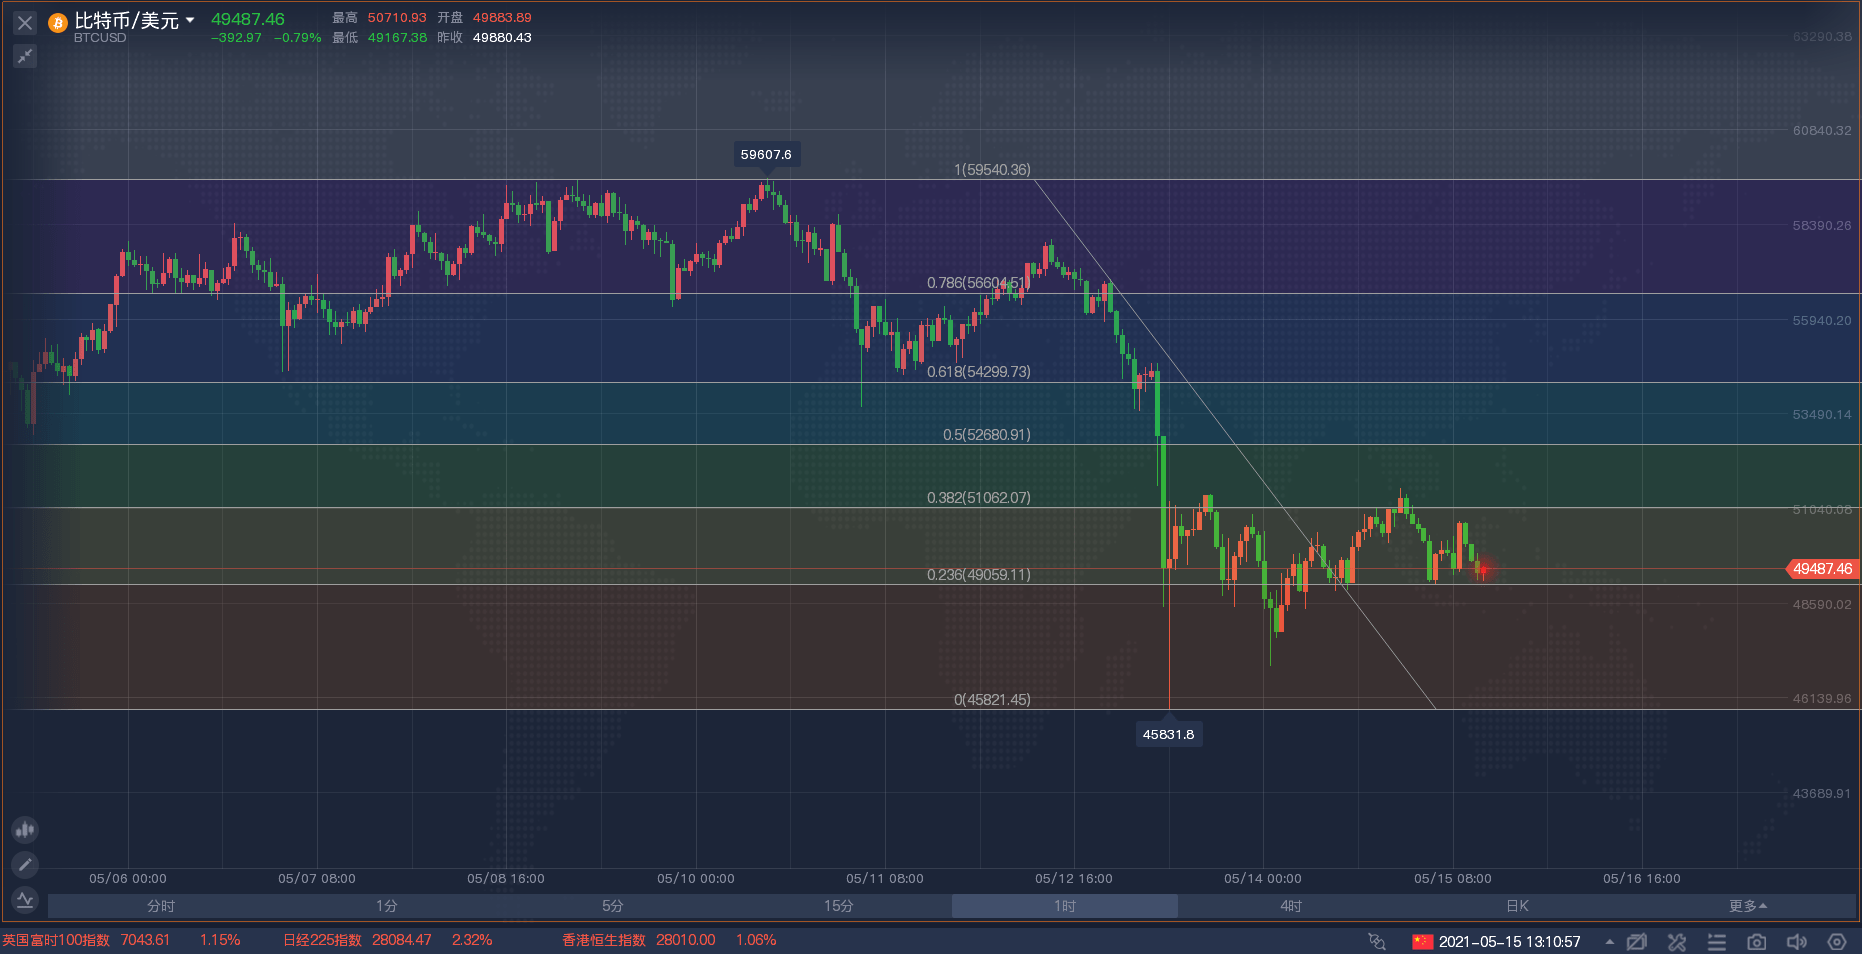The width and height of the screenshot is (1862, 954).
Task: Click the status bar clock 2021-05-15 13:10:57
Action: click(x=1510, y=942)
